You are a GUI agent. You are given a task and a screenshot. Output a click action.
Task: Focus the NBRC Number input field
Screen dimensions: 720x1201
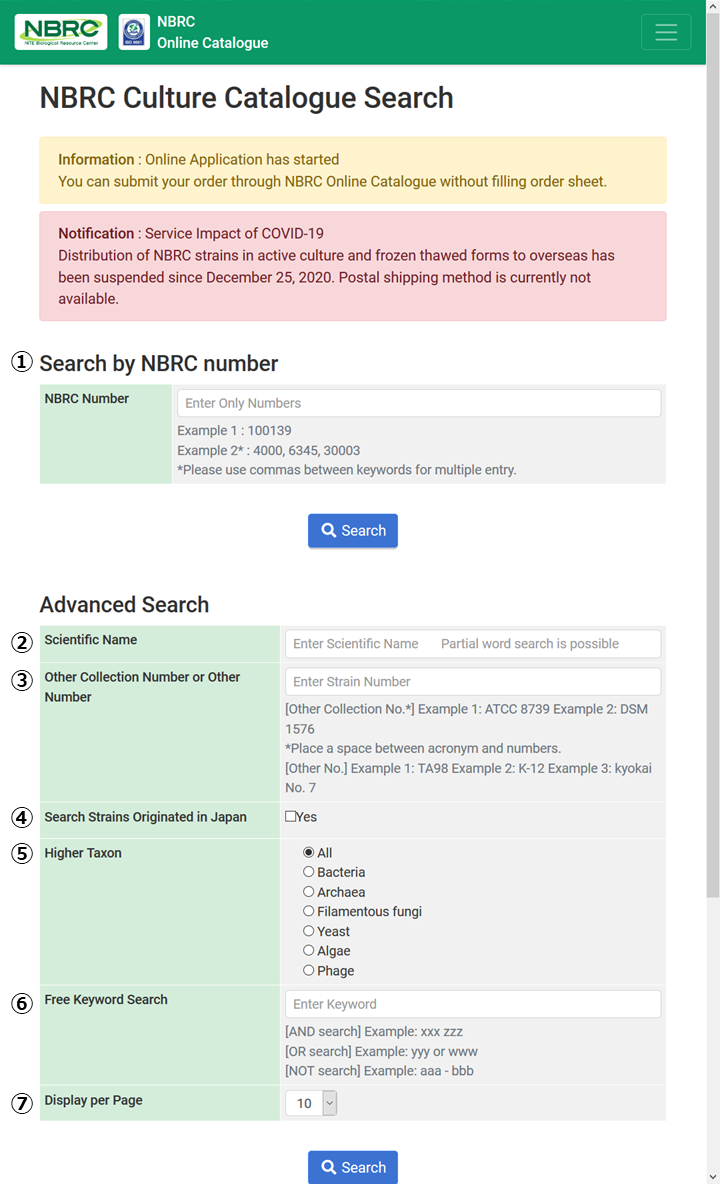pyautogui.click(x=419, y=403)
